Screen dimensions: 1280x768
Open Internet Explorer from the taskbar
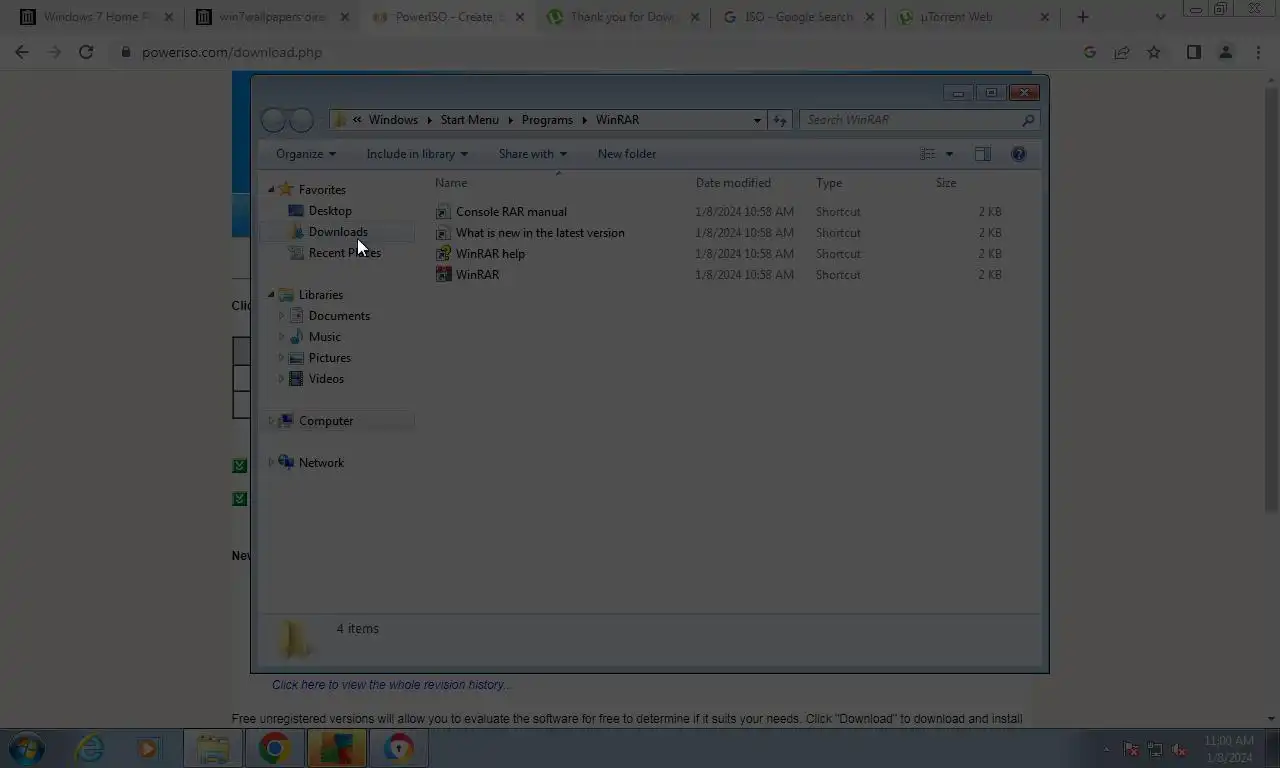coord(90,748)
